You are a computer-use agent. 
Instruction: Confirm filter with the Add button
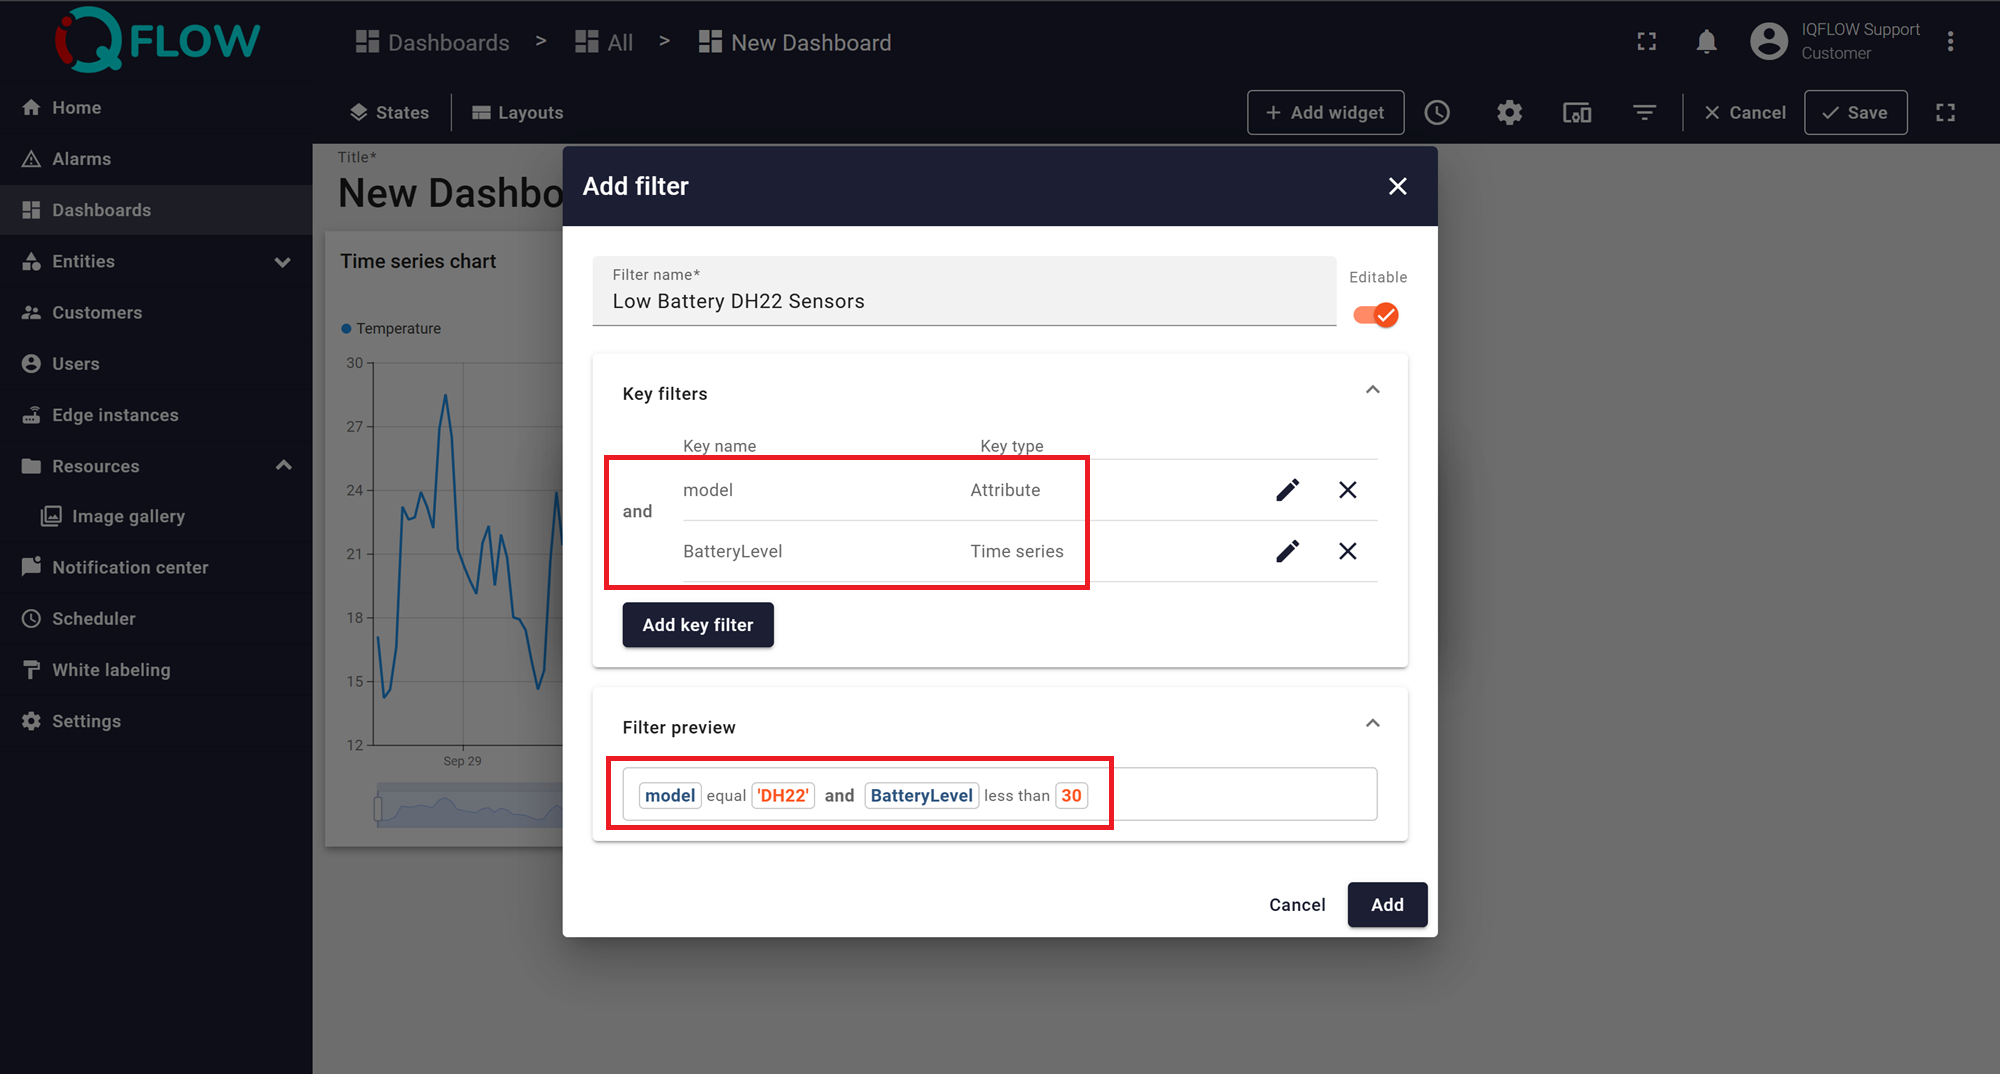click(1386, 905)
